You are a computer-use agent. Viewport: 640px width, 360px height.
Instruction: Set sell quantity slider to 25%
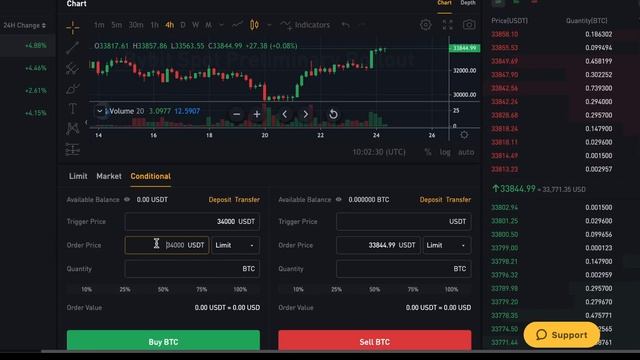click(x=336, y=289)
